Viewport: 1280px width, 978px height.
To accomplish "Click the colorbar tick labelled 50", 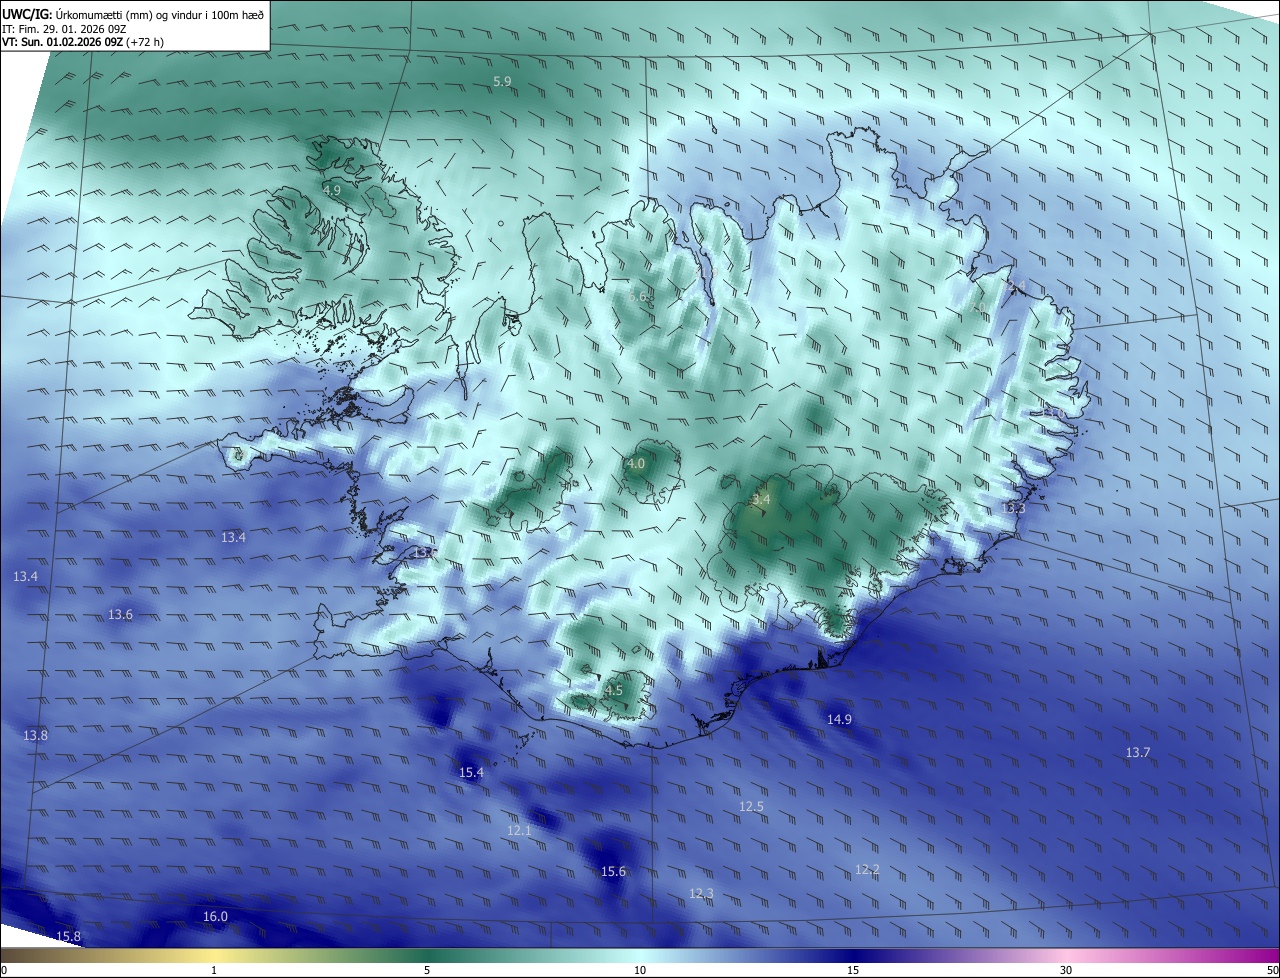I will point(1272,970).
